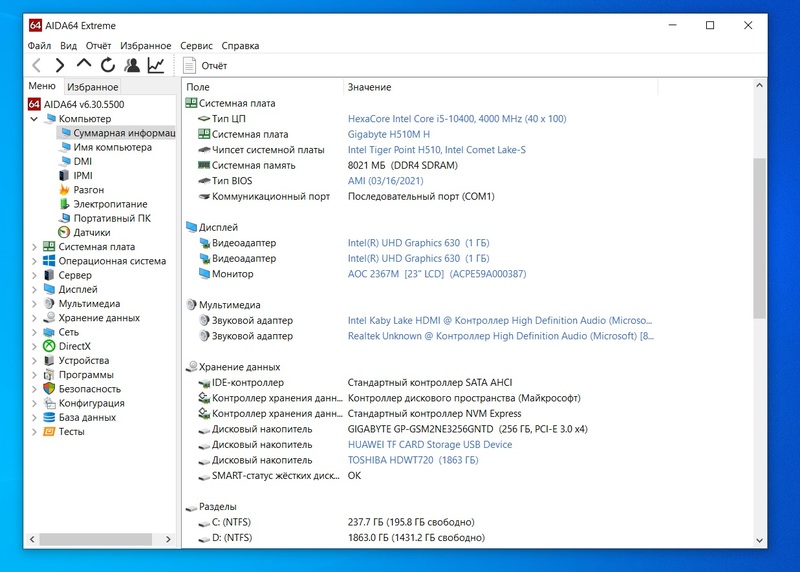Switch to the Меню sidebar tab
This screenshot has height=572, width=800.
42,86
